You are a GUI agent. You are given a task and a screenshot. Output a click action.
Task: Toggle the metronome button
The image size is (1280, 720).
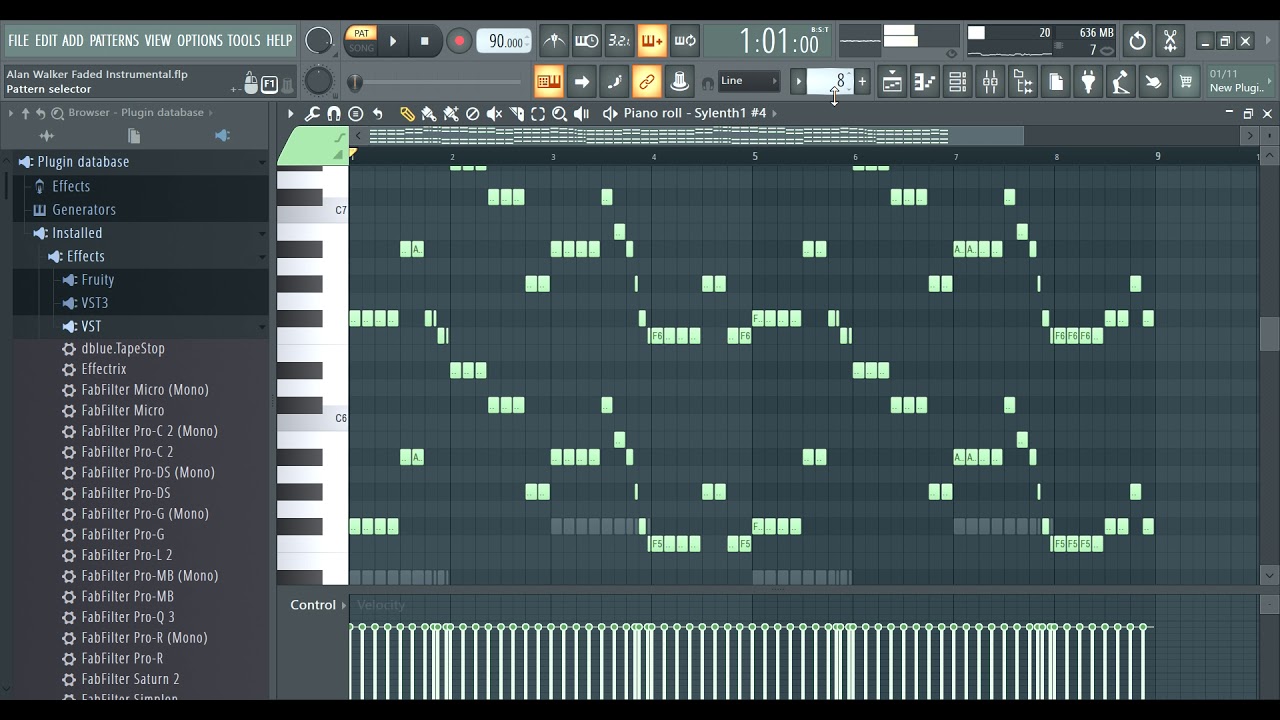(553, 41)
